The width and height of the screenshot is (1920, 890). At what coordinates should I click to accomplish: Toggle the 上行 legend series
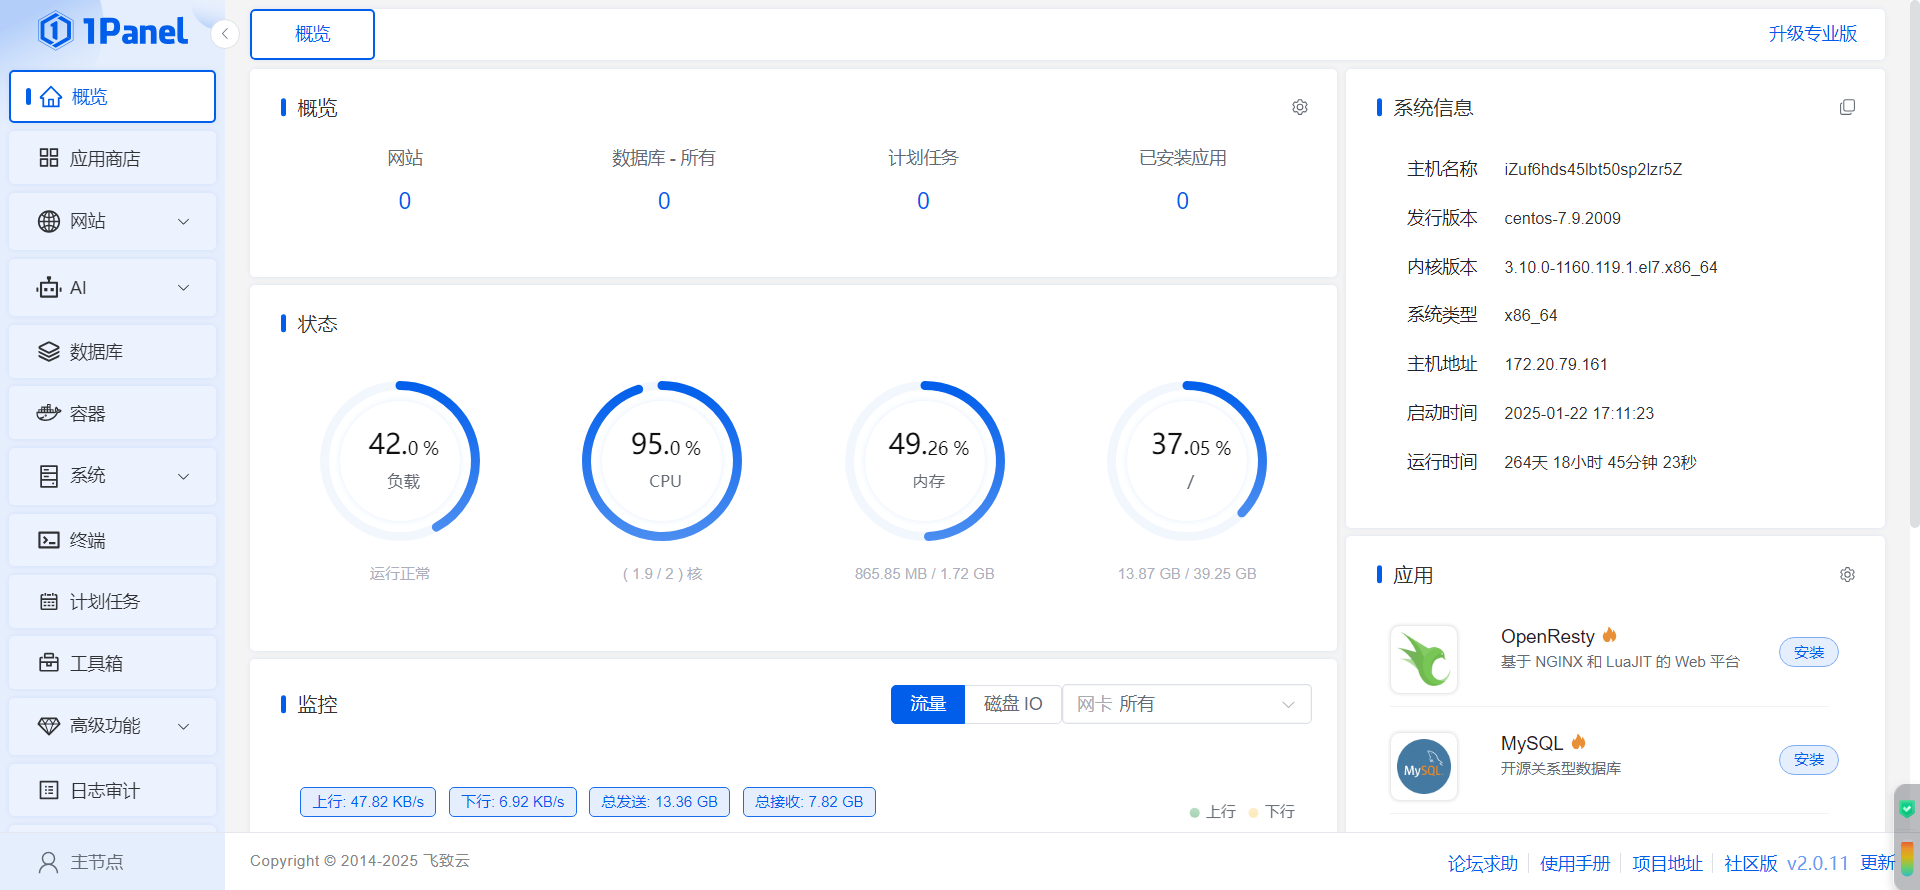point(1212,812)
